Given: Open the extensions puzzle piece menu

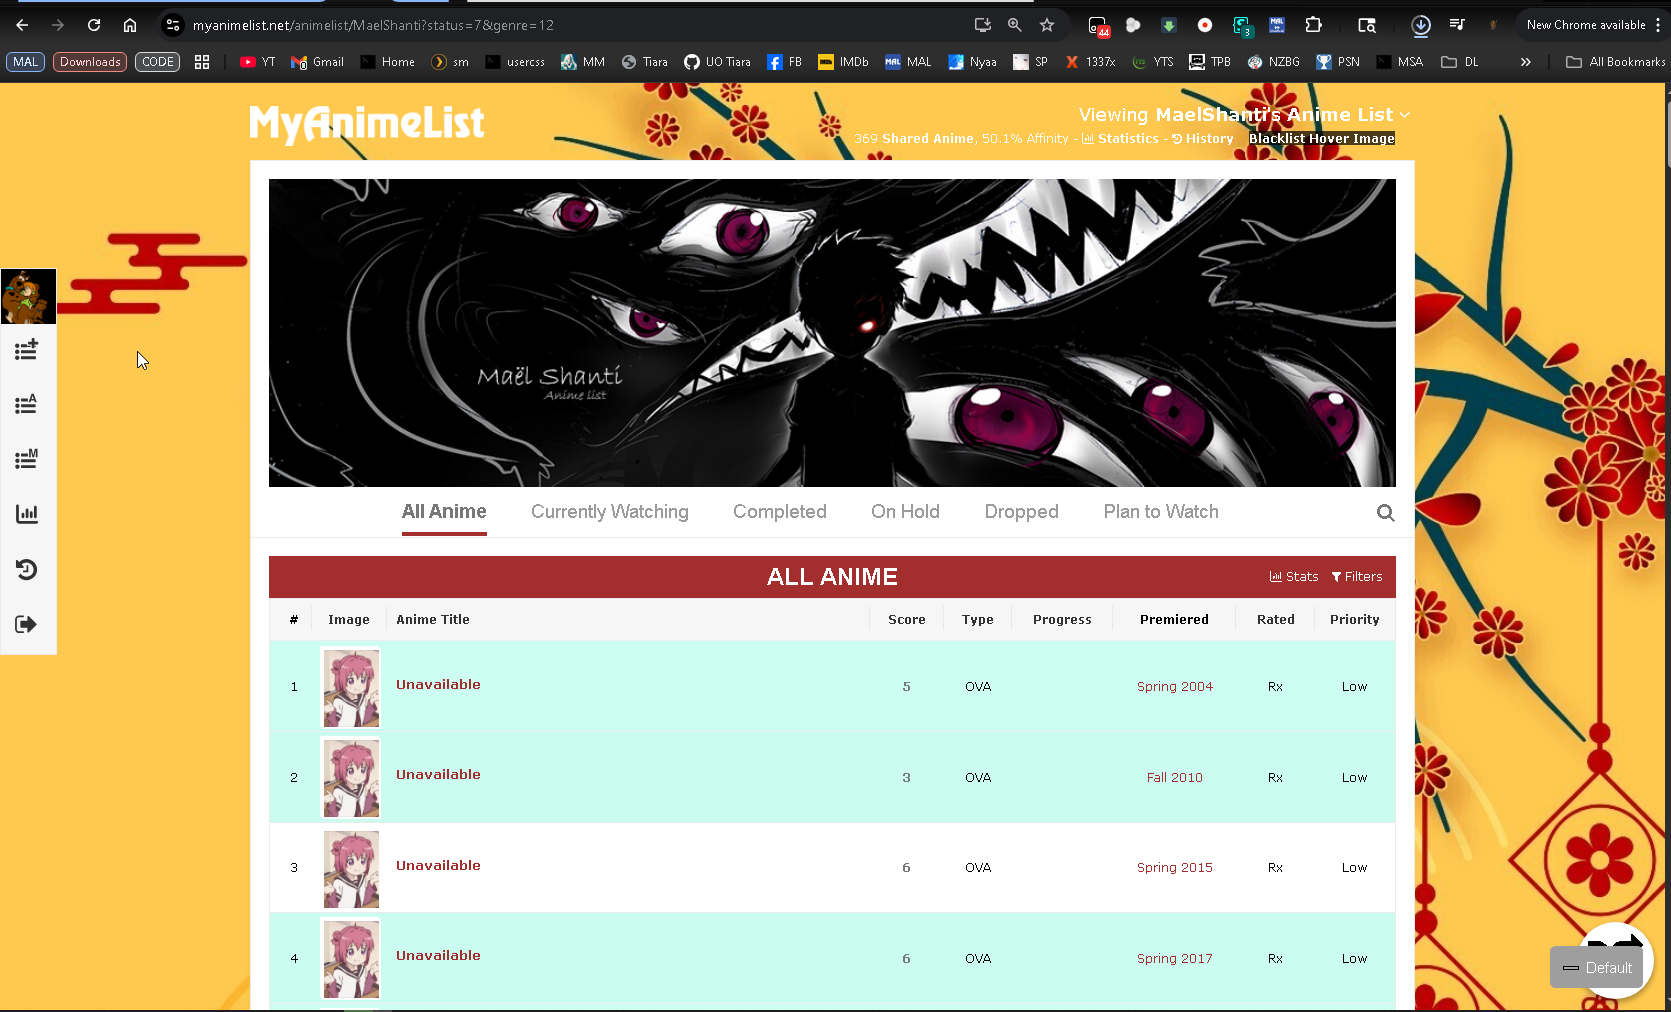Looking at the screenshot, I should (1314, 25).
